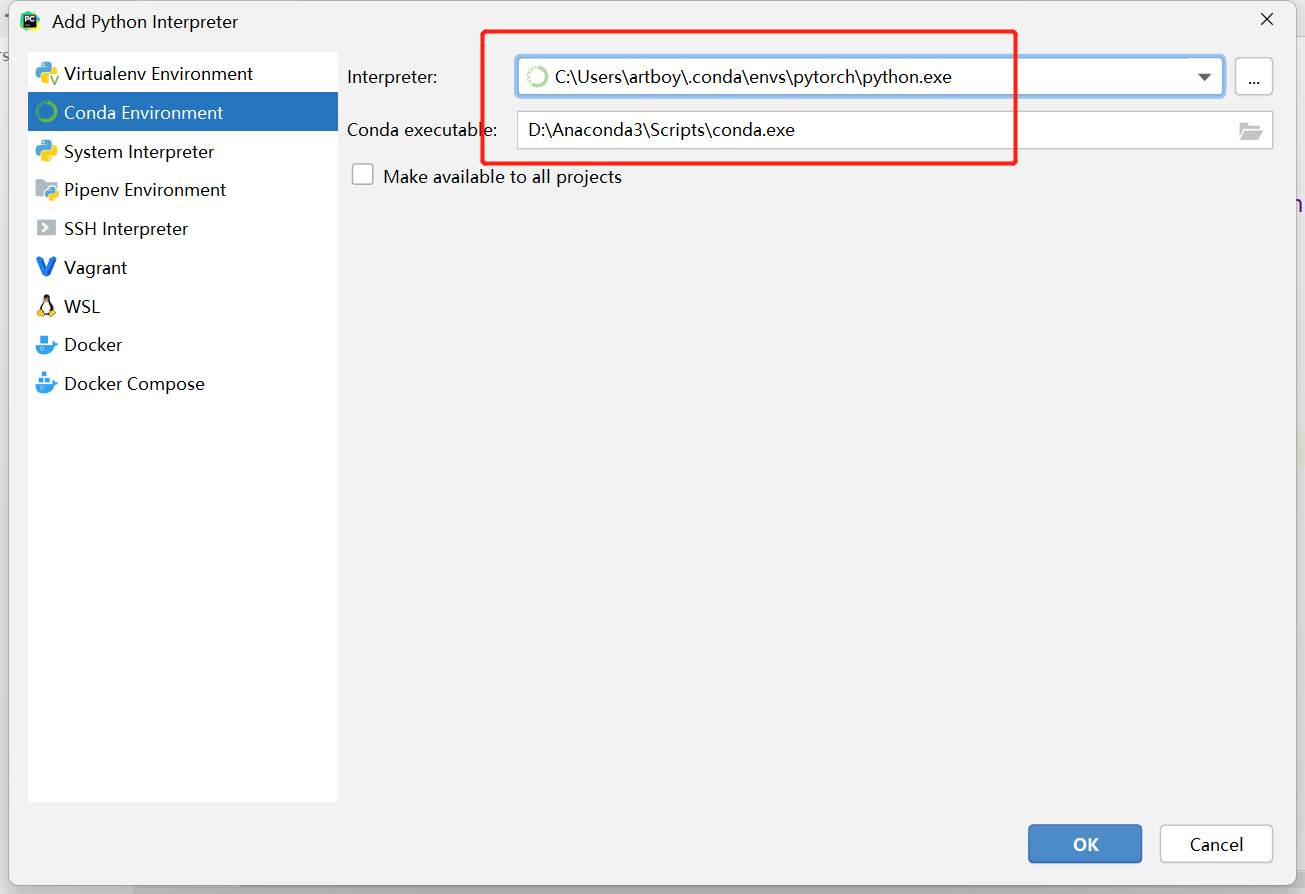
Task: Click the Vagrant V logo icon
Action: tap(46, 267)
